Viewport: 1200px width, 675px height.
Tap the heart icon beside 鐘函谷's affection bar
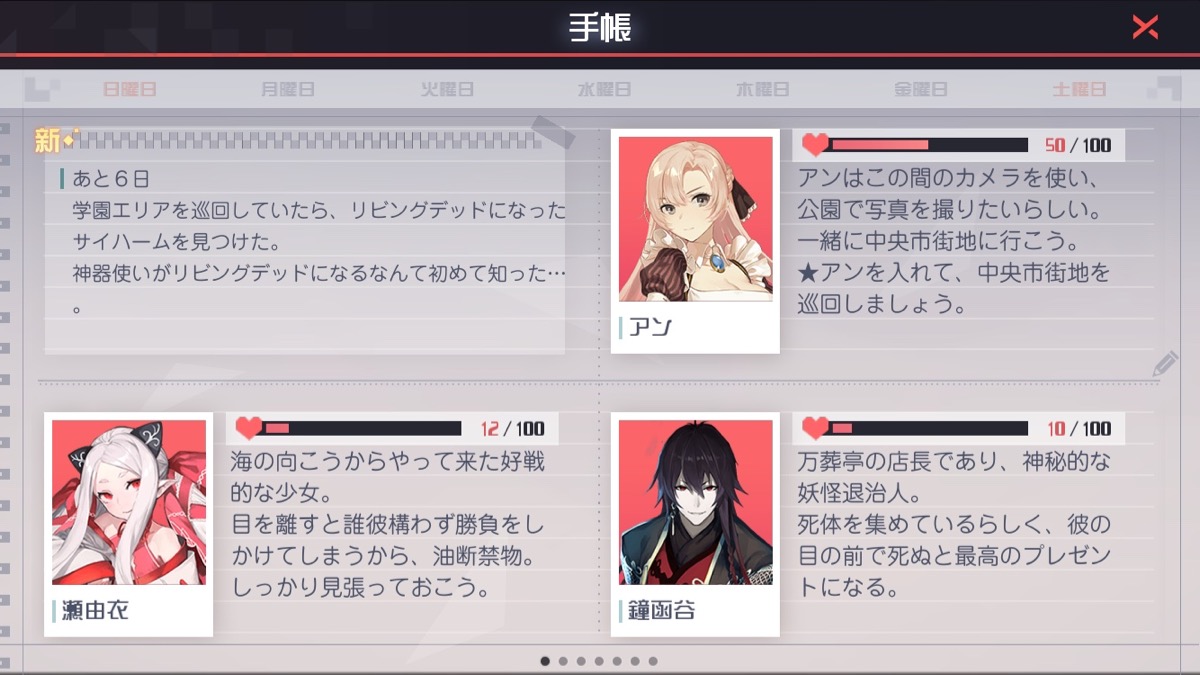pyautogui.click(x=815, y=428)
